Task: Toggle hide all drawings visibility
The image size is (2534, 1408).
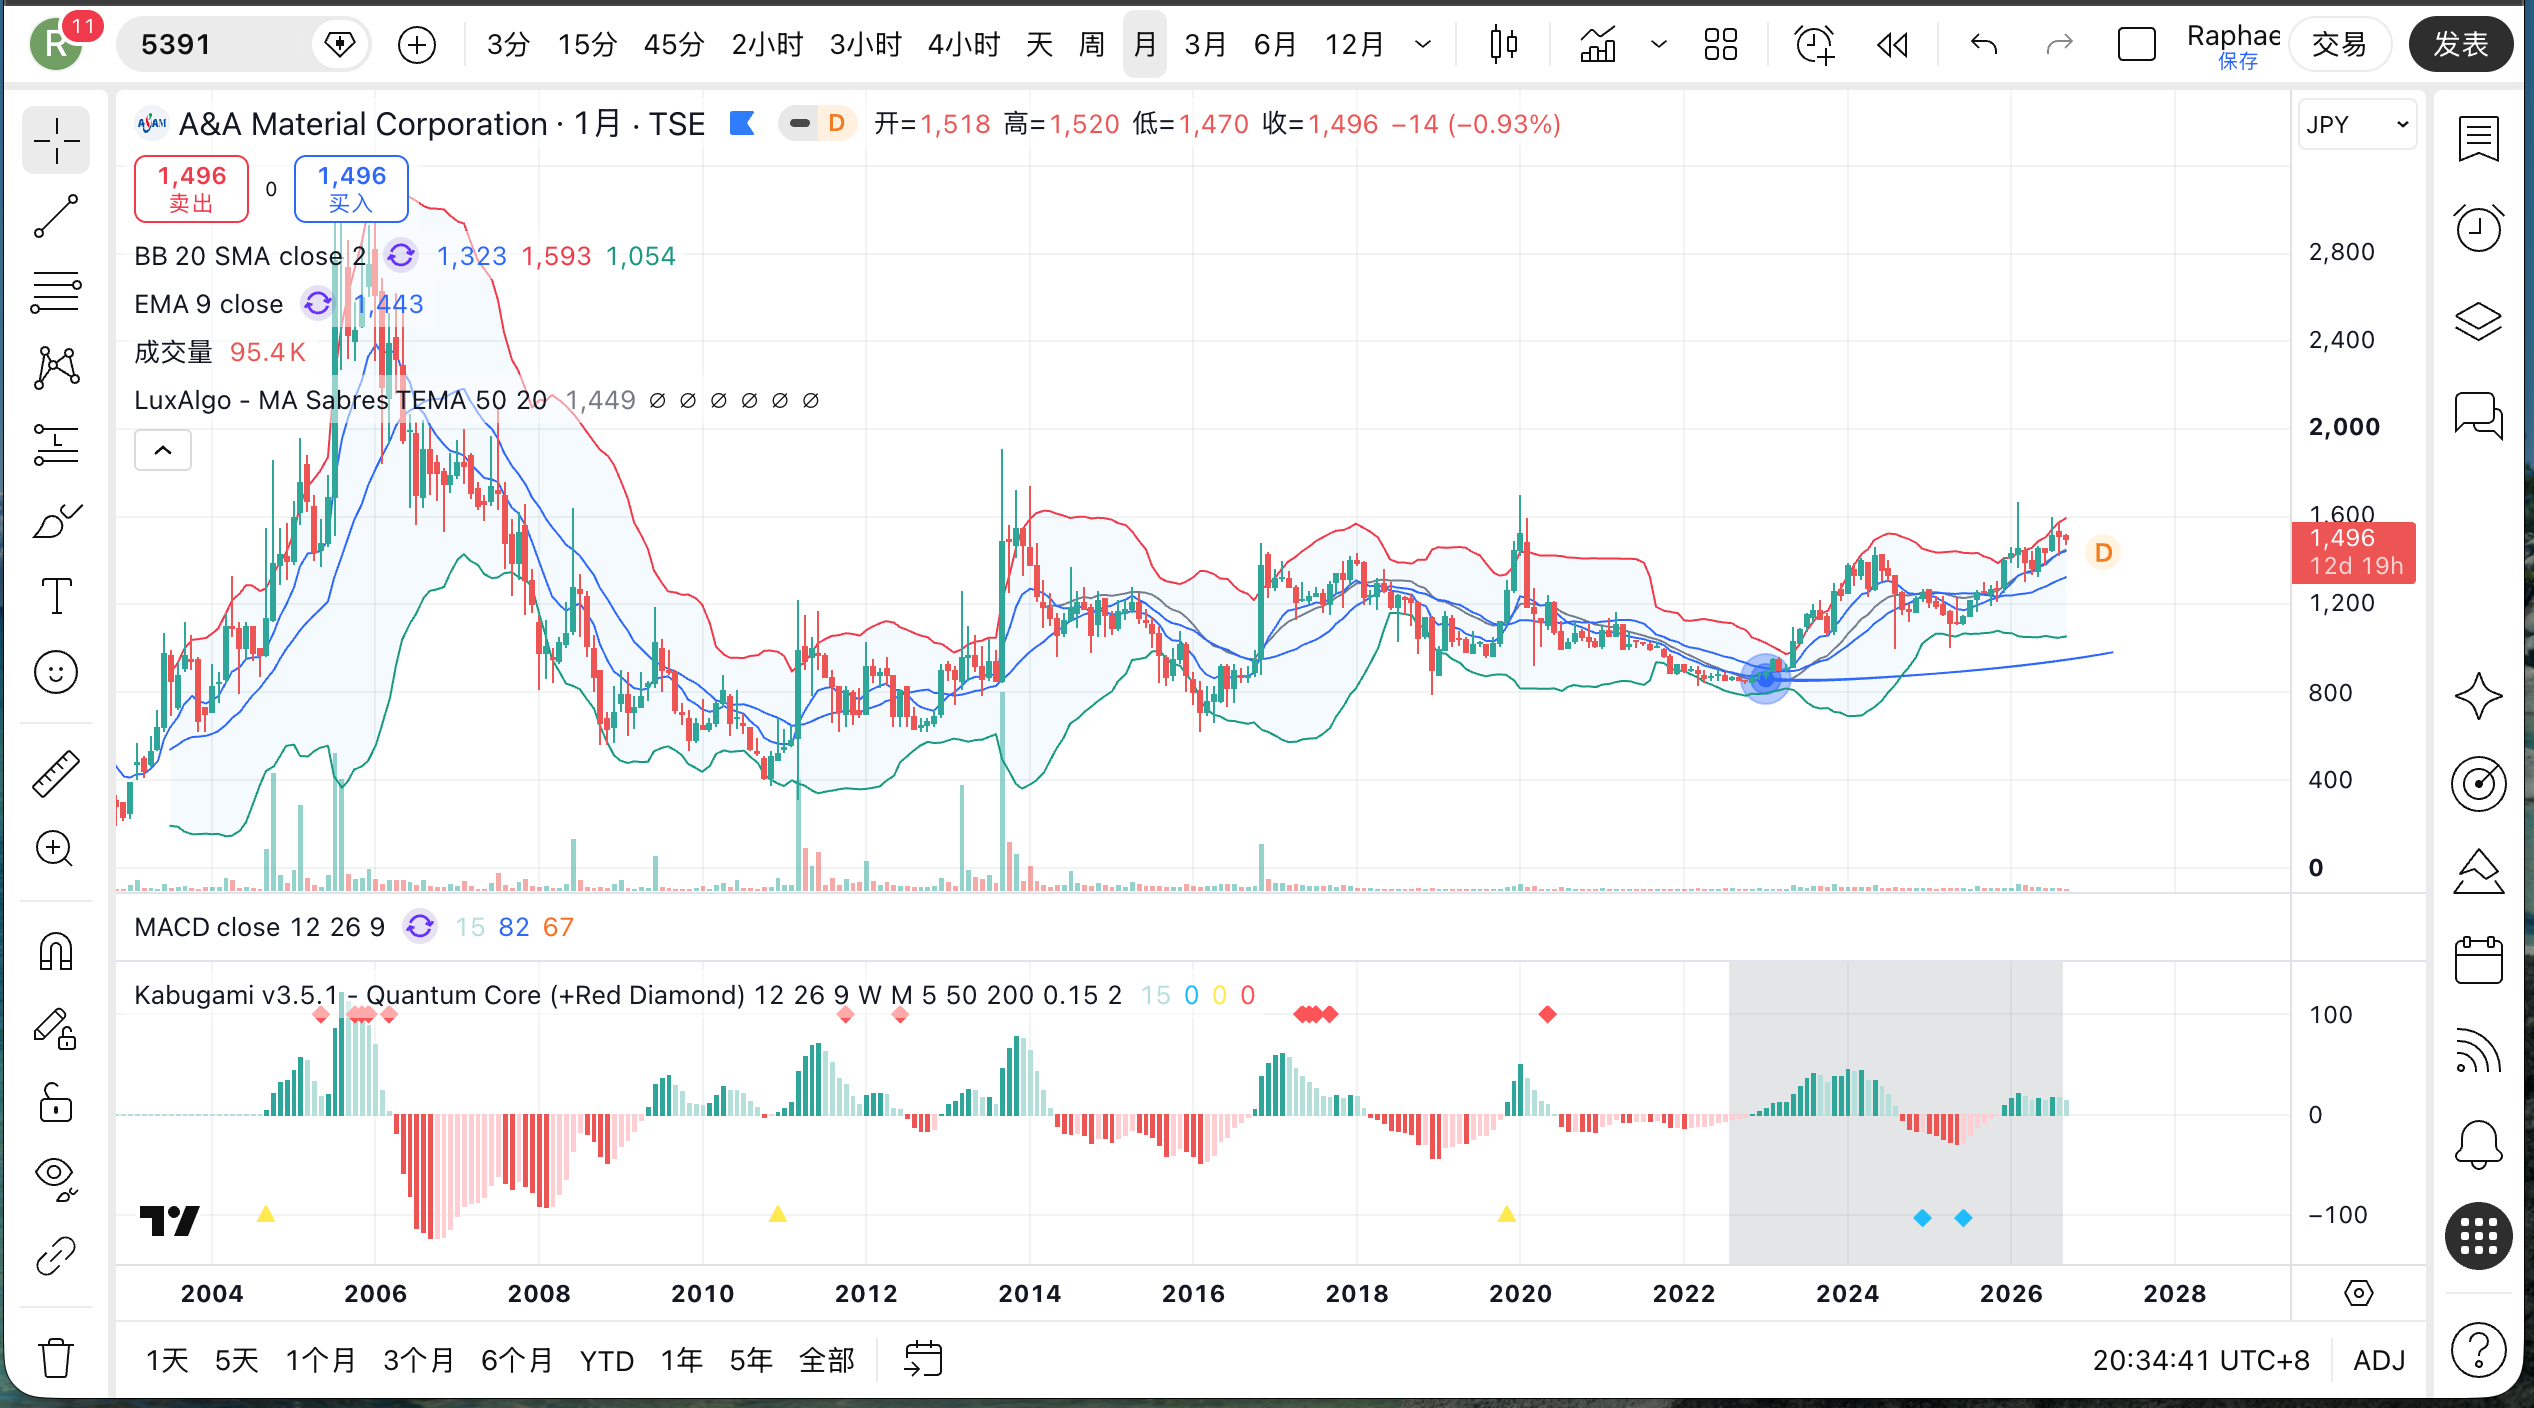Action: 56,1180
